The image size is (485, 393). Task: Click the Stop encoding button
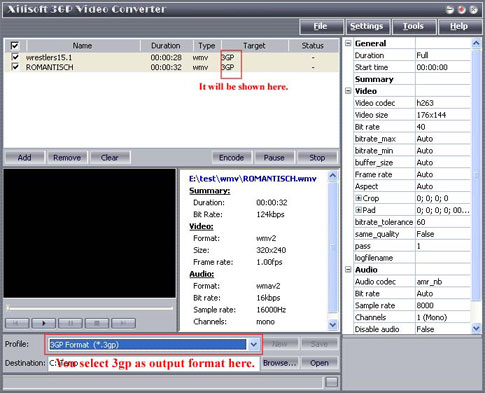point(317,157)
